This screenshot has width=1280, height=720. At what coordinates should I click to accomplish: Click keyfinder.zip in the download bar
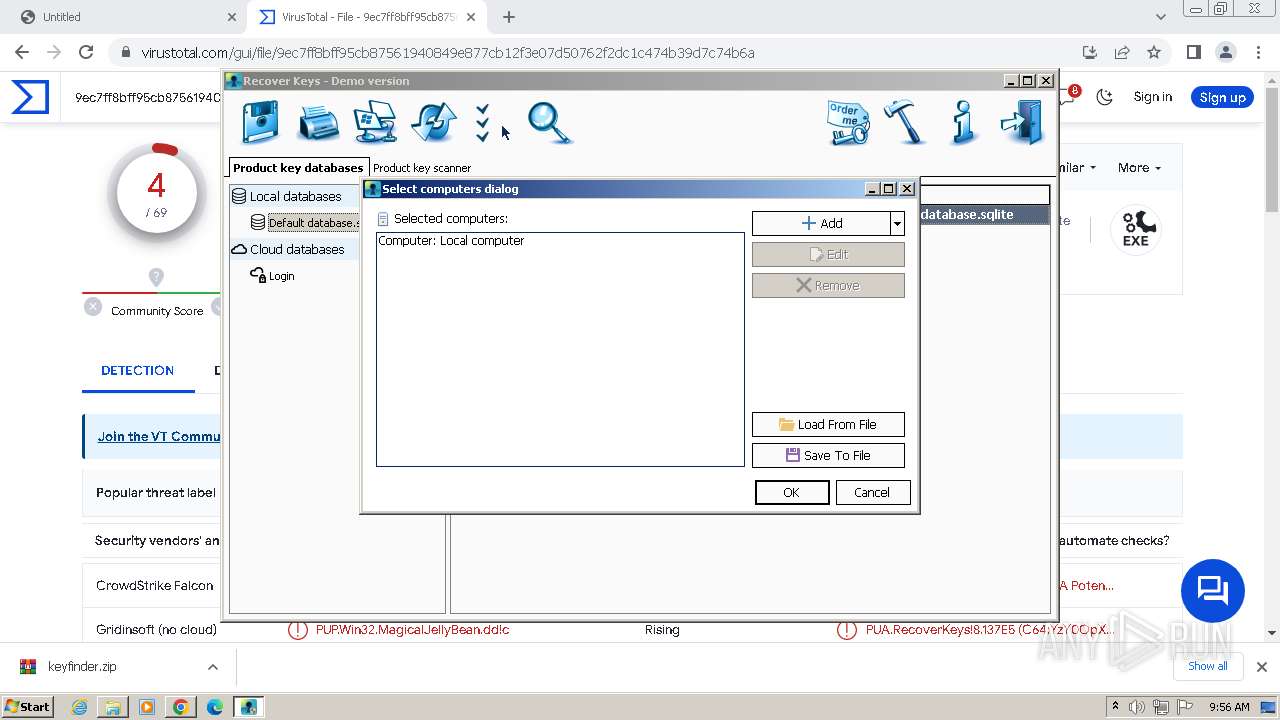tap(82, 667)
